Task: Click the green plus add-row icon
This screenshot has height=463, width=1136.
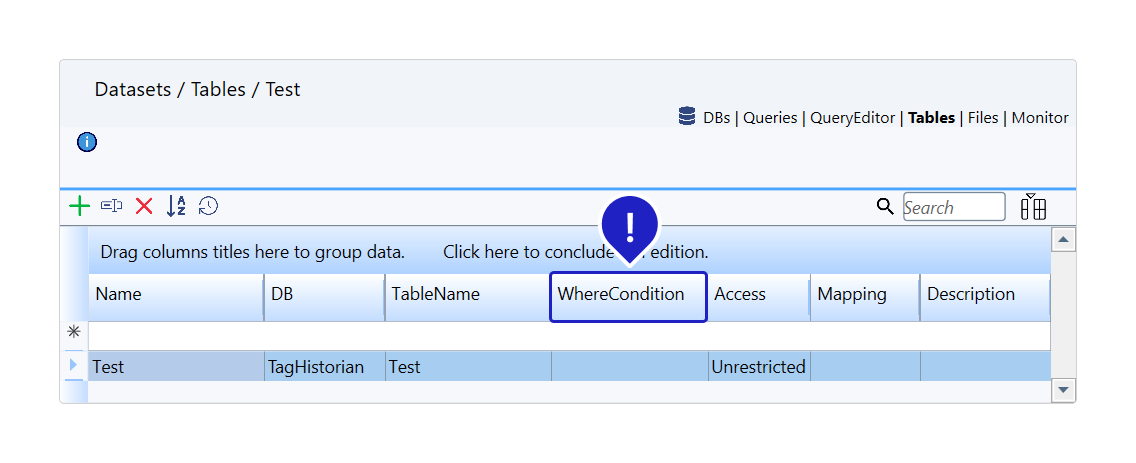Action: (79, 207)
